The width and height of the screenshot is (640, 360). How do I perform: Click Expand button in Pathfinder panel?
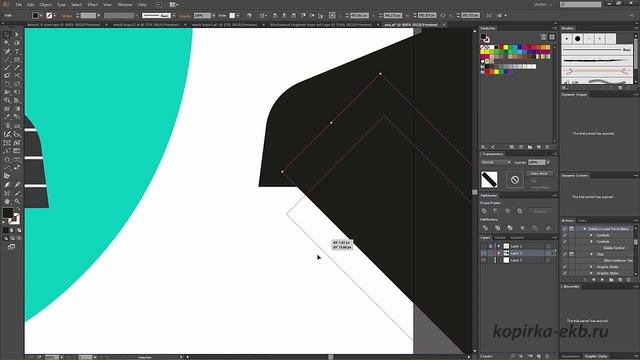(540, 211)
